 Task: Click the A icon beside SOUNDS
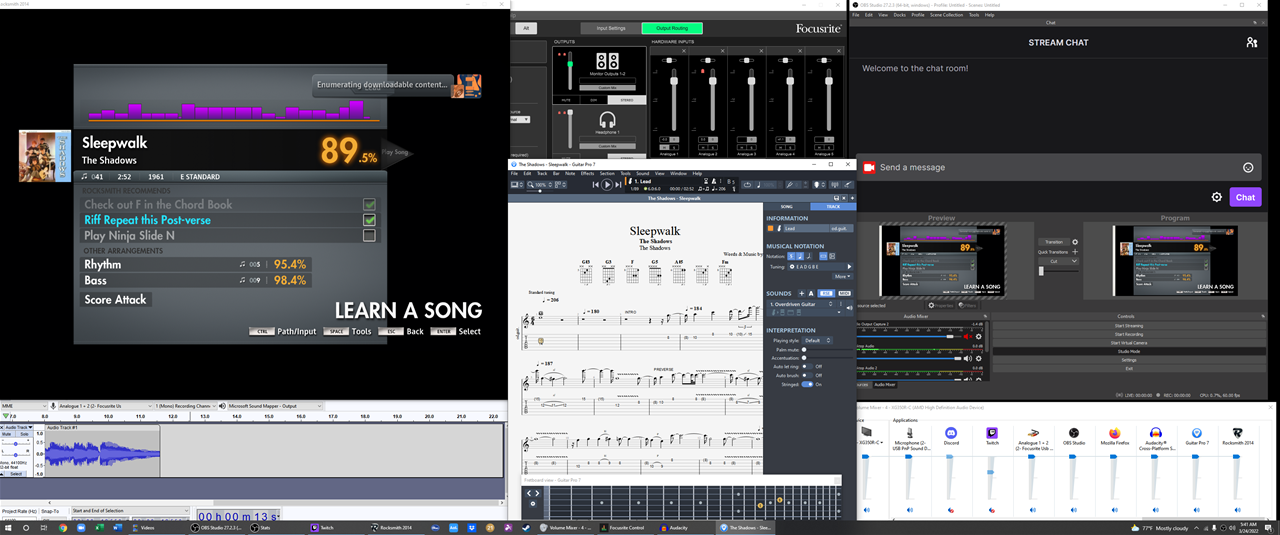click(x=811, y=293)
